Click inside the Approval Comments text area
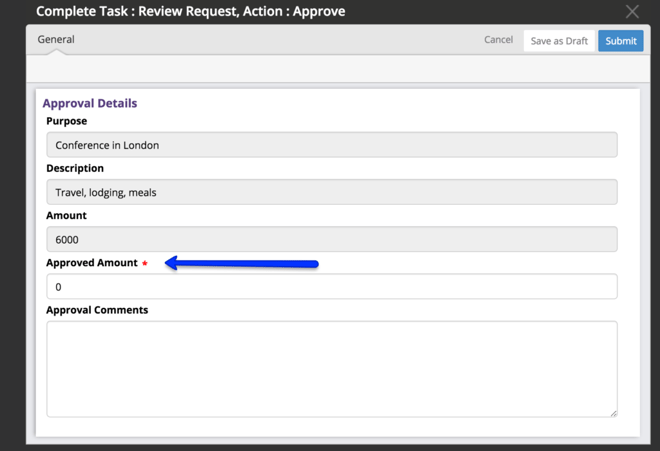 332,369
